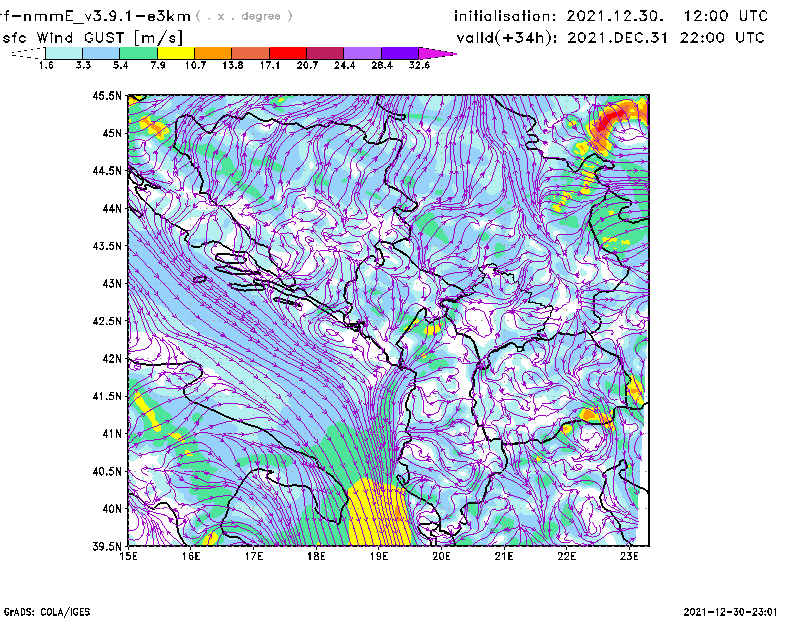Click the legend value 1.6
800x618 pixels.
point(46,65)
